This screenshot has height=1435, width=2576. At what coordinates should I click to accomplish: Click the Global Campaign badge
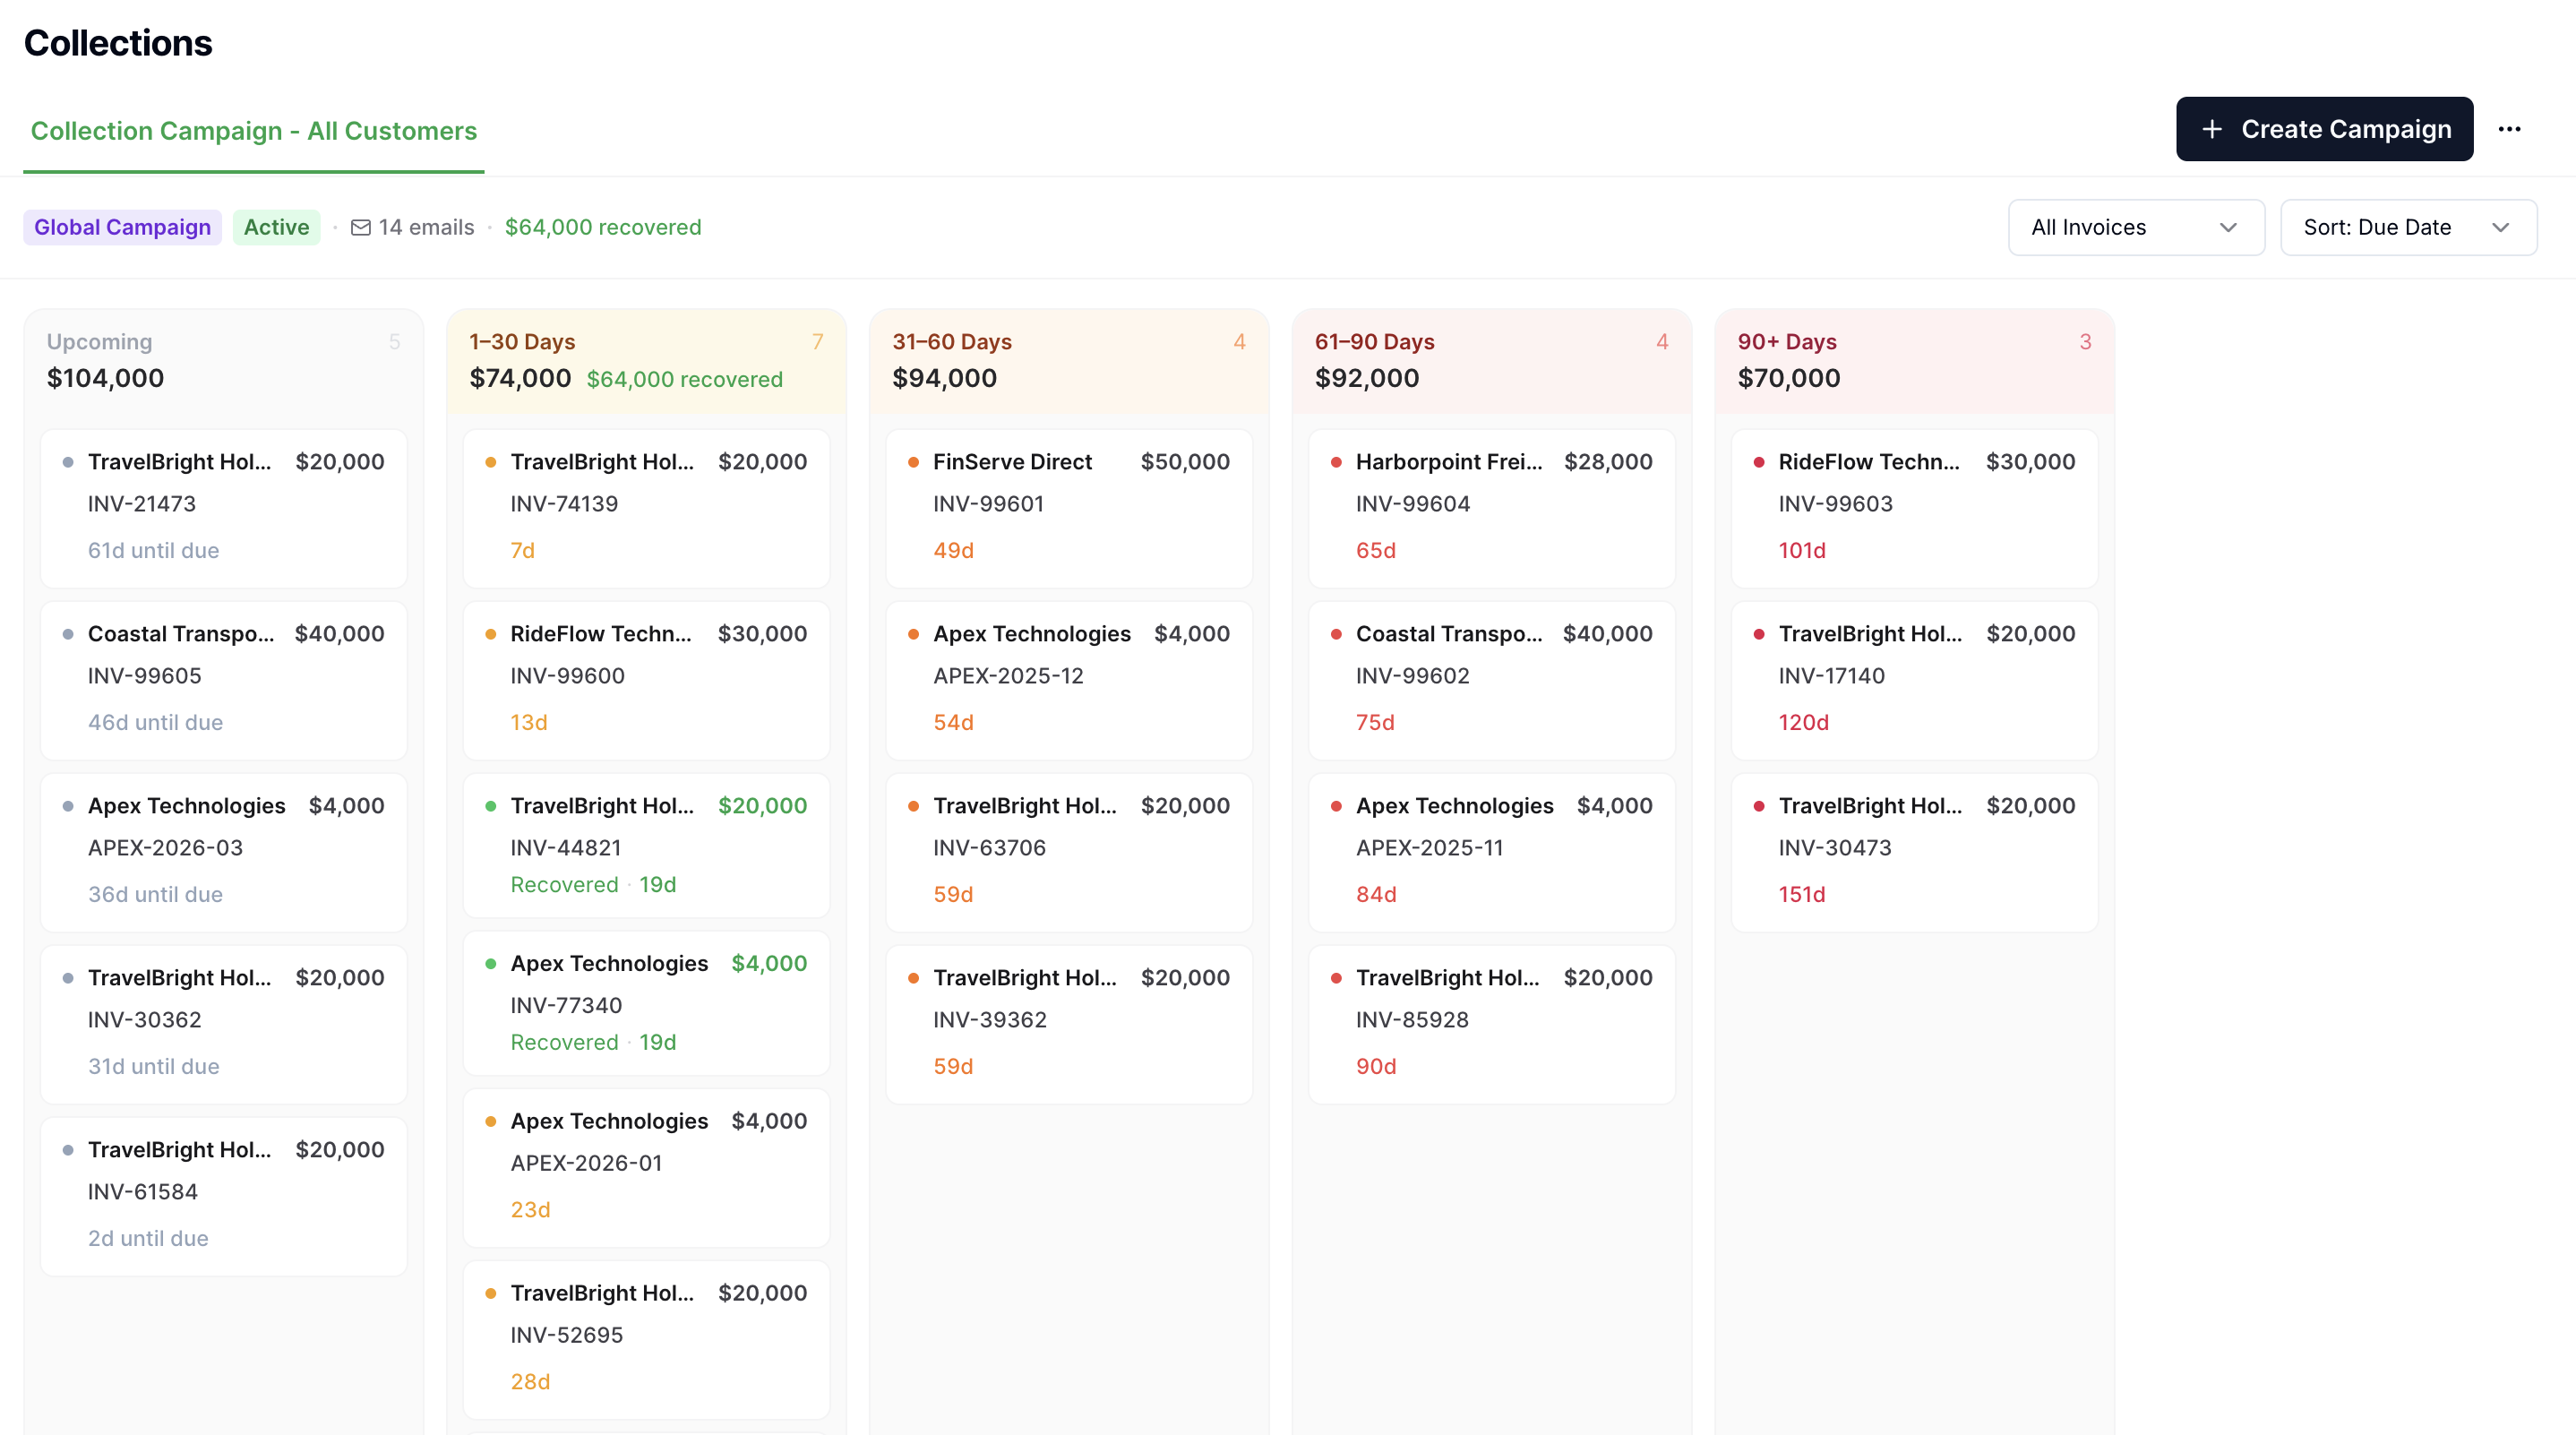(x=122, y=228)
